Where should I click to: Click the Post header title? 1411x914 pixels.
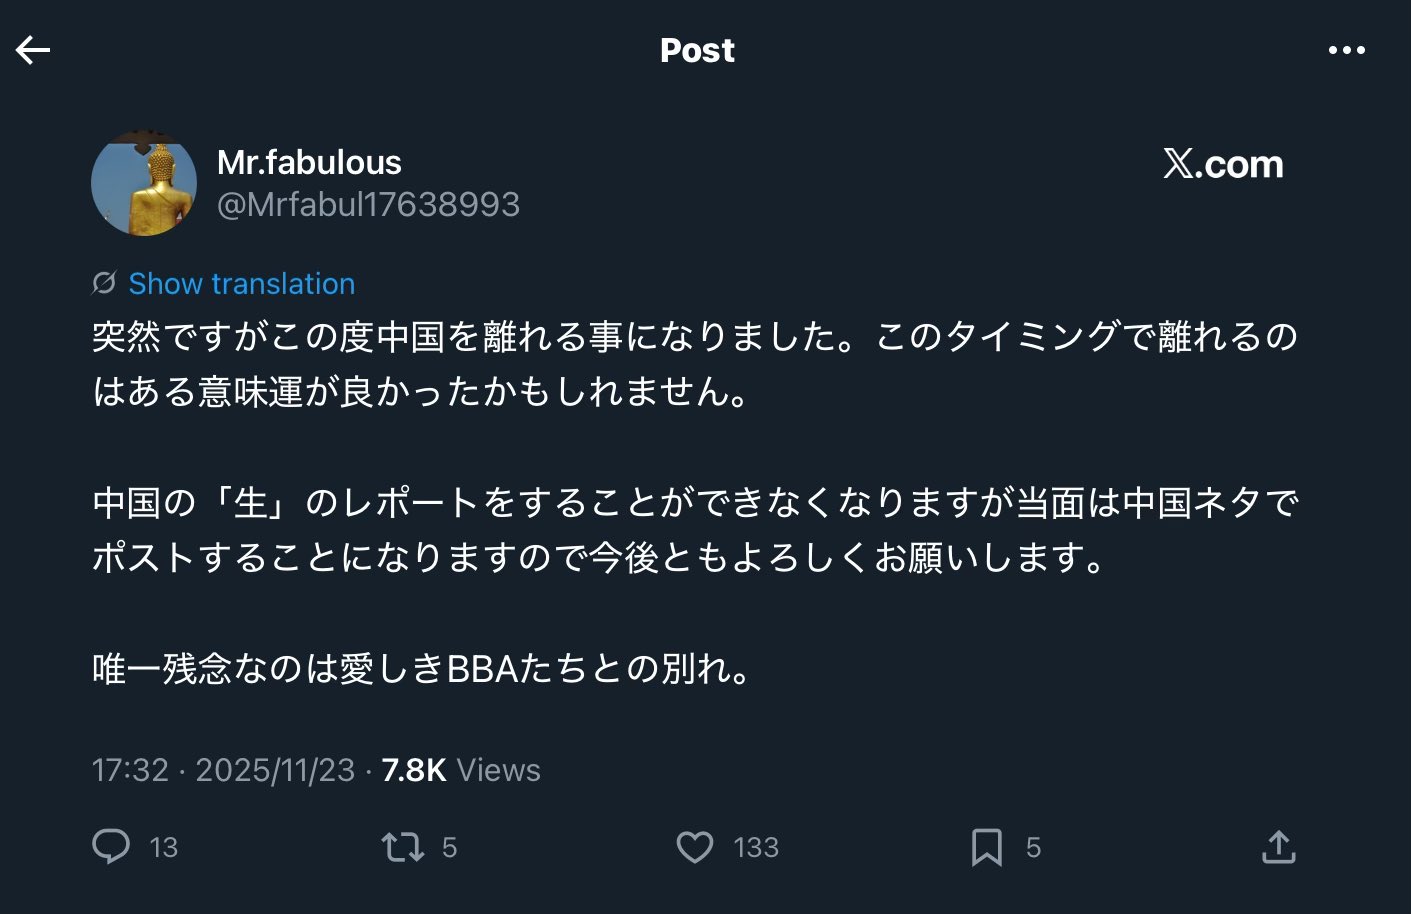(x=697, y=50)
